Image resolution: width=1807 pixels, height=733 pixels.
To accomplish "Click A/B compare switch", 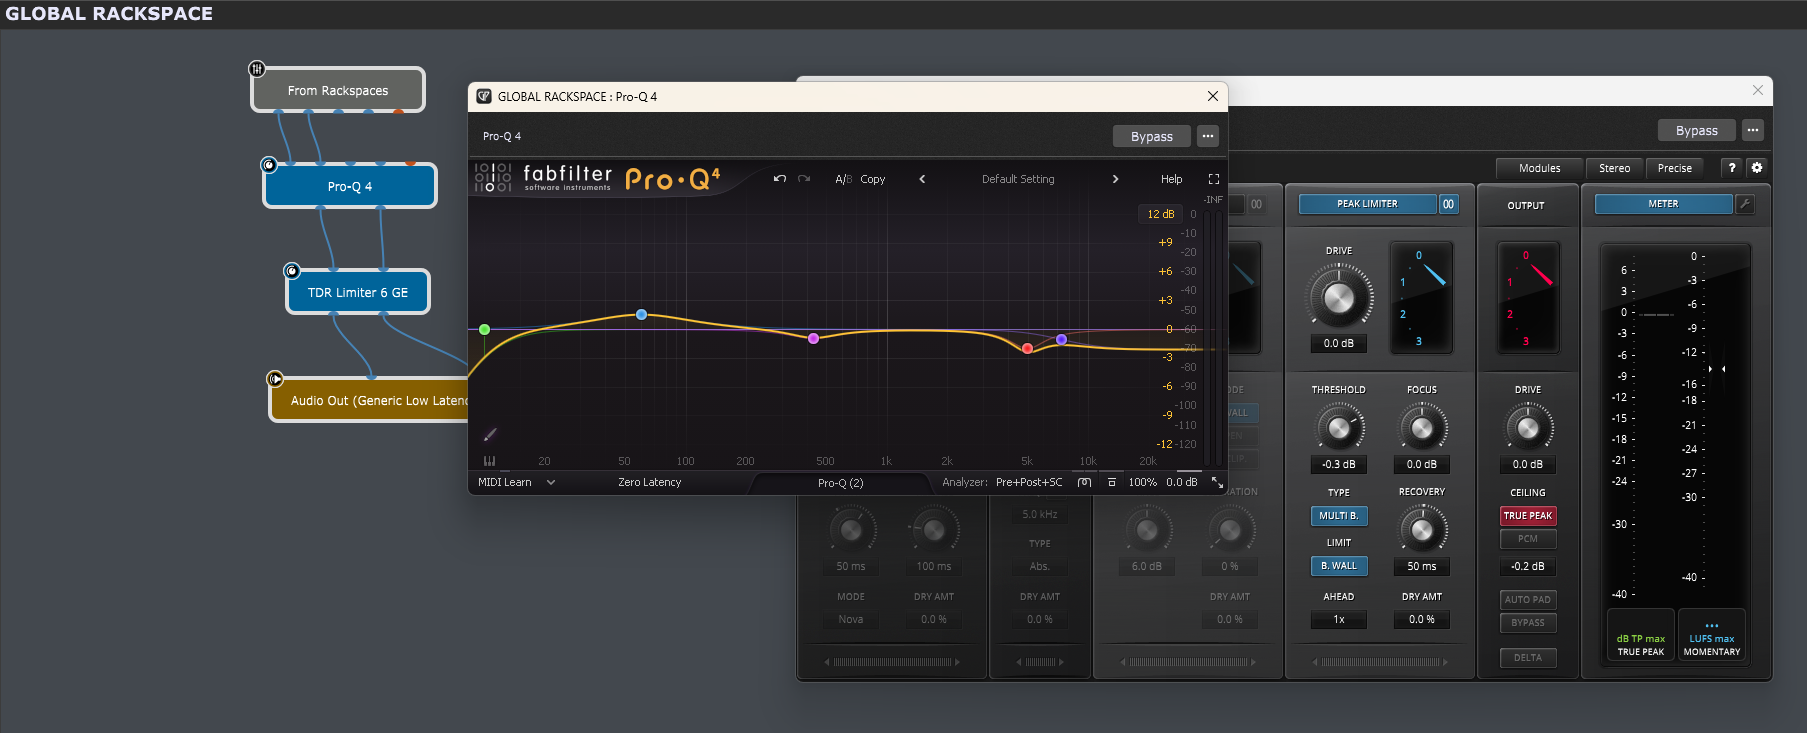I will pyautogui.click(x=844, y=179).
